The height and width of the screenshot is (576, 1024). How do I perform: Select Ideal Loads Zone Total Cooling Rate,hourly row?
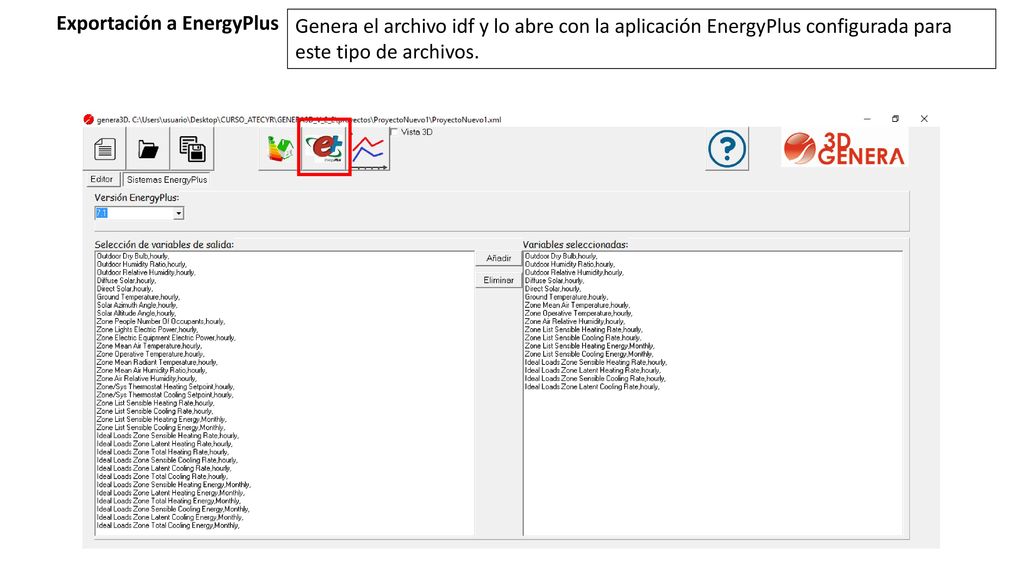(163, 477)
